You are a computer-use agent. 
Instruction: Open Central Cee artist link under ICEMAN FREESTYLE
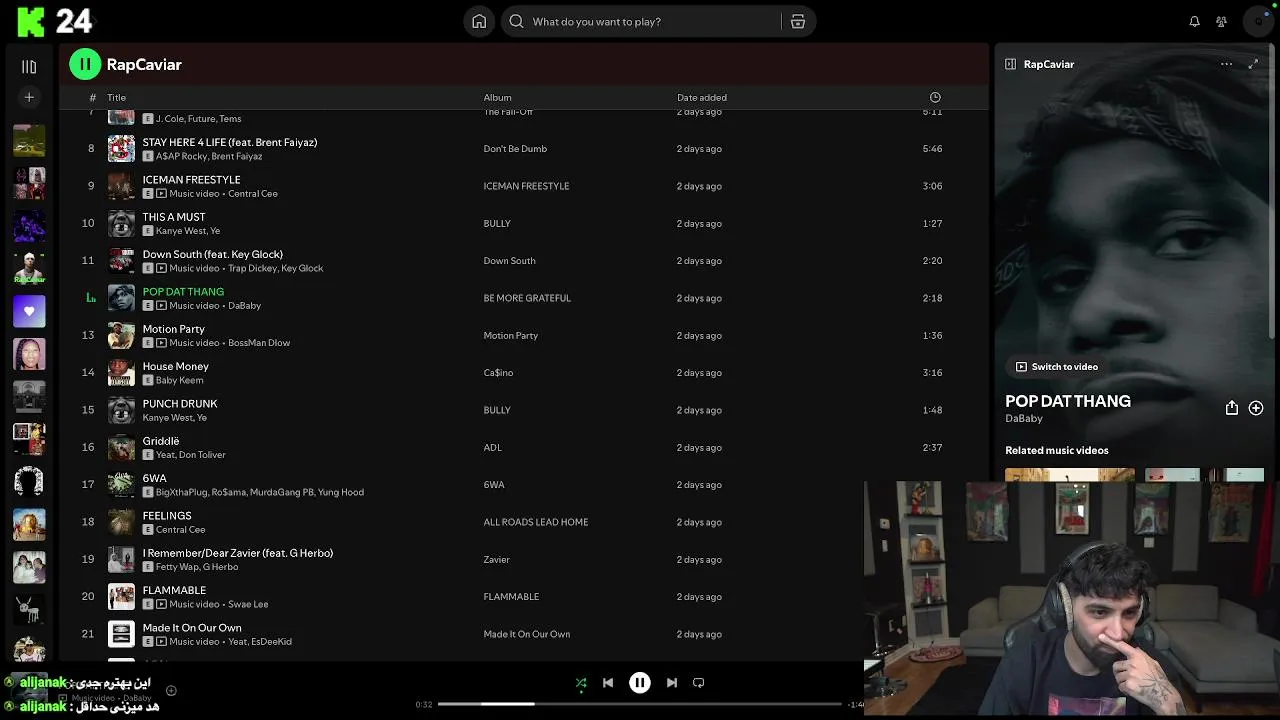point(253,194)
